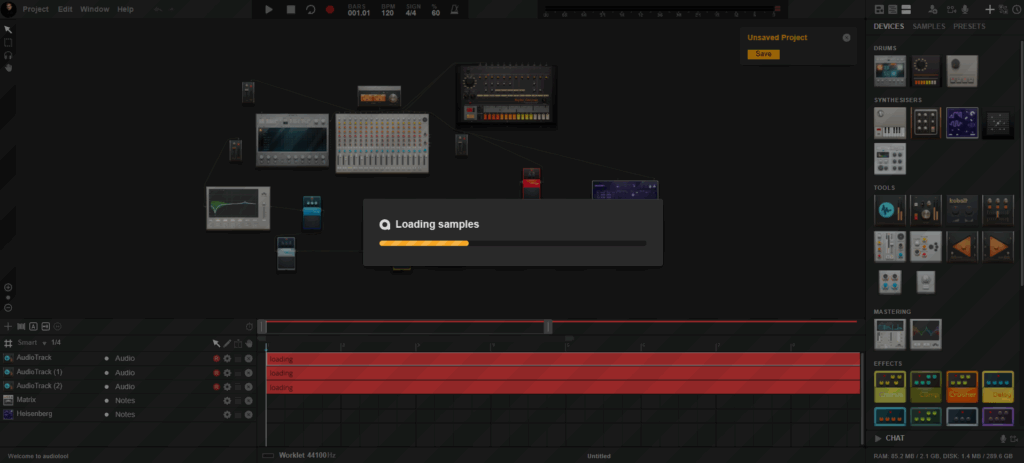Switch to the PRESETS tab
Screen dimensions: 1024x463
pos(969,26)
